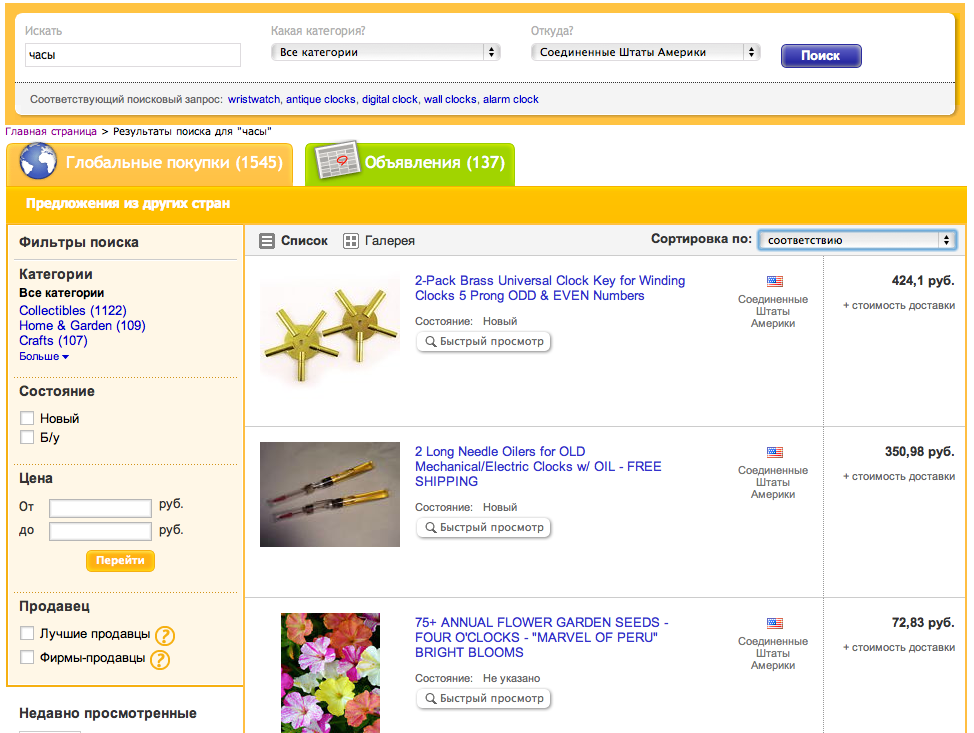
Task: Click help icon beside Фирмы-продавцы
Action: tap(159, 659)
